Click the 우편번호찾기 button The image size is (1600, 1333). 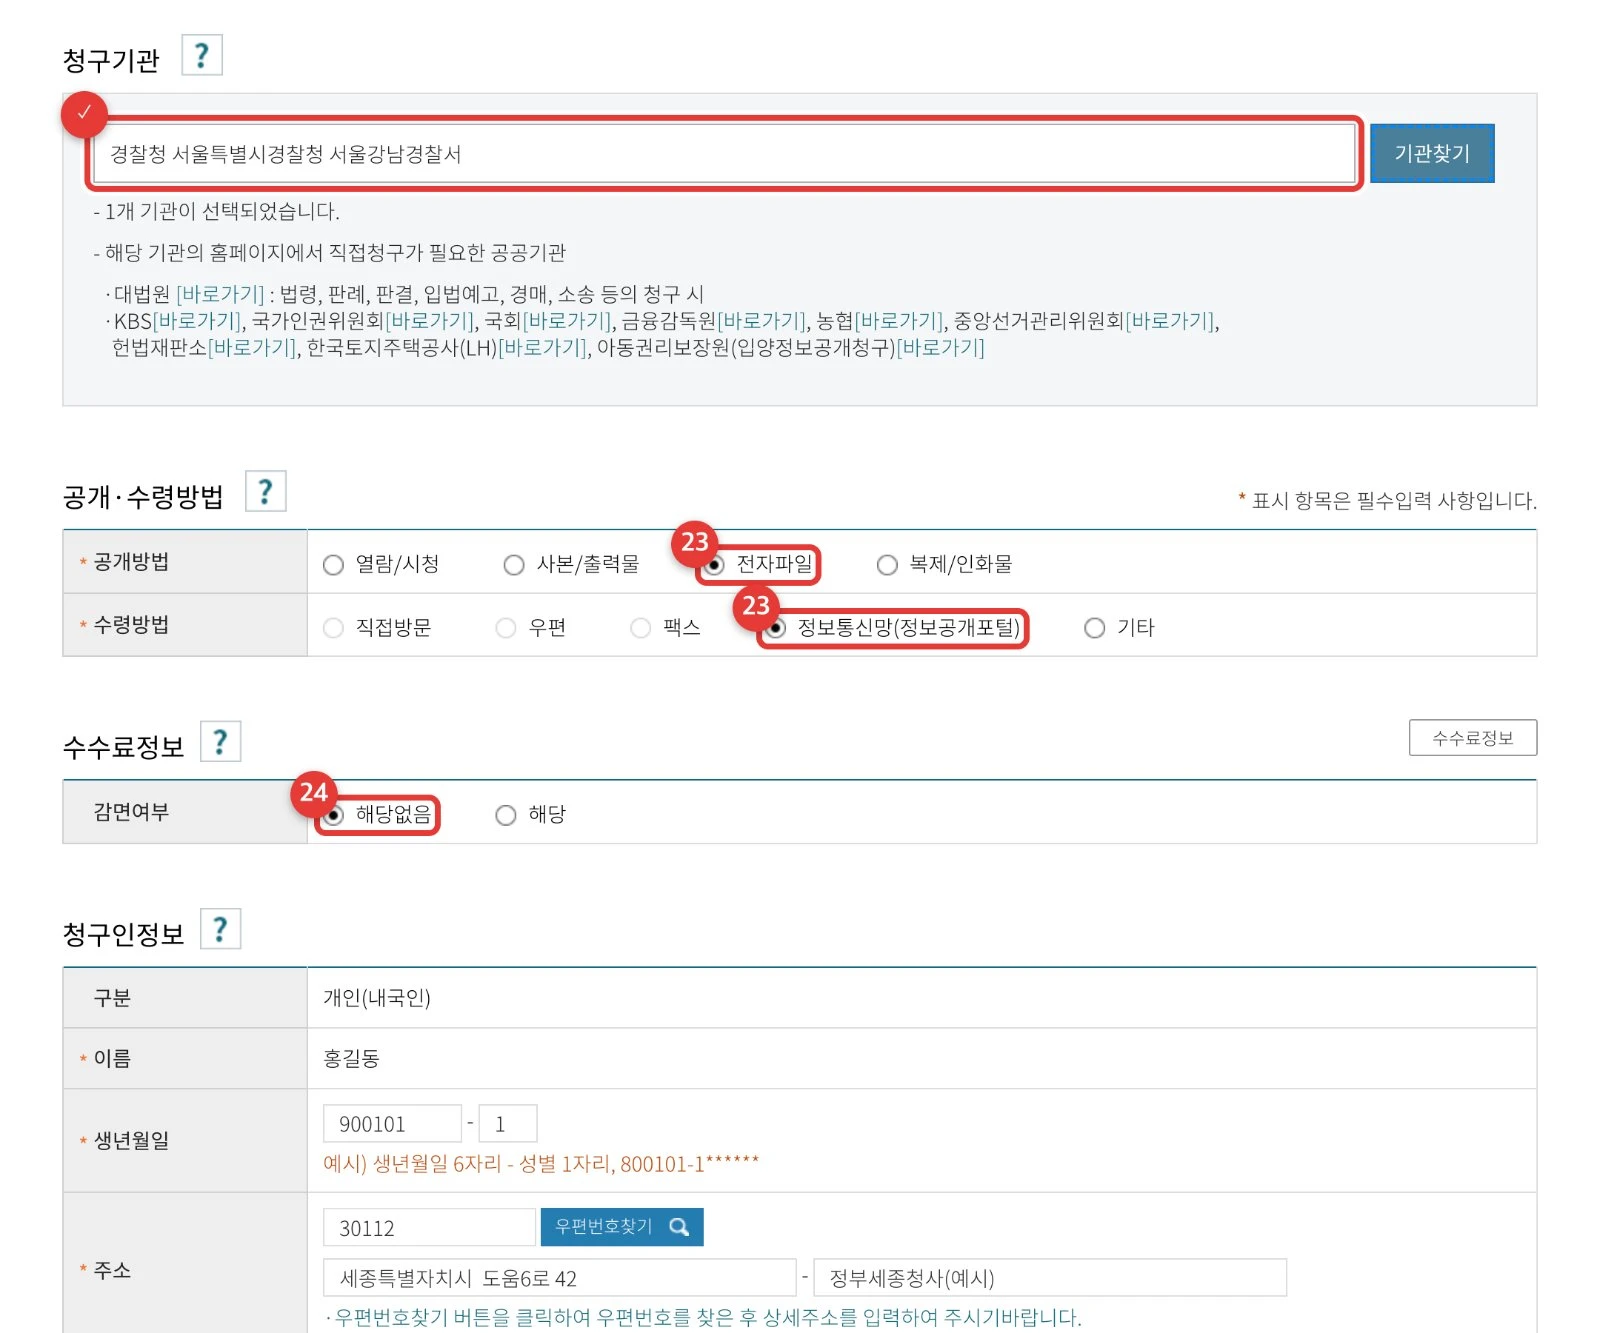pyautogui.click(x=622, y=1227)
